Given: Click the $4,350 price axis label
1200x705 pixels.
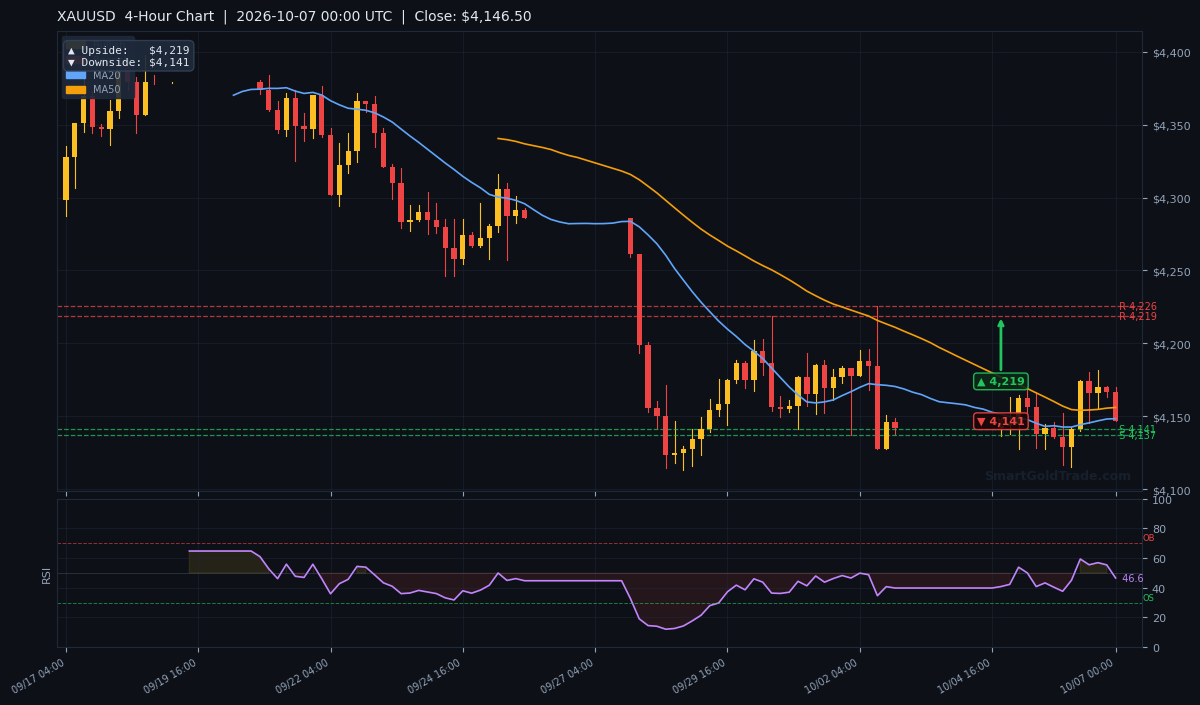Looking at the screenshot, I should click(1170, 126).
